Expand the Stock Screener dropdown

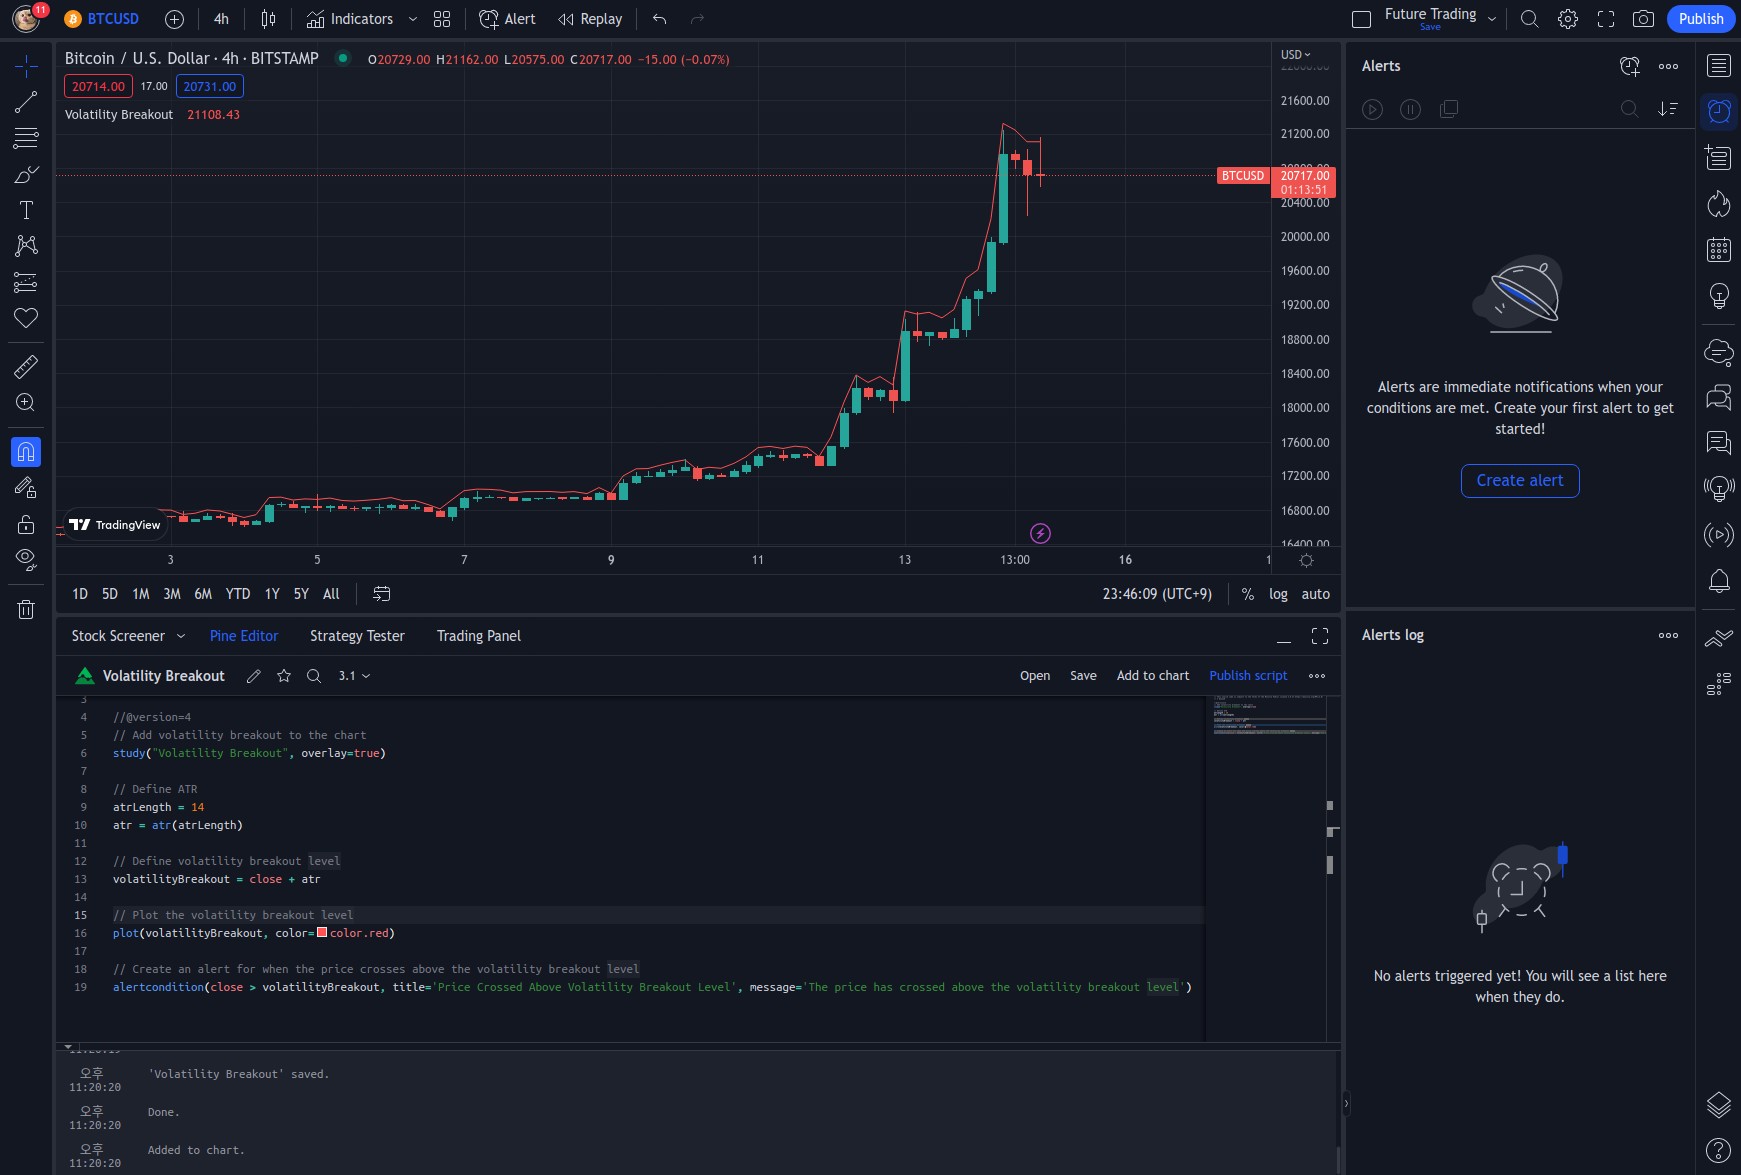(181, 636)
